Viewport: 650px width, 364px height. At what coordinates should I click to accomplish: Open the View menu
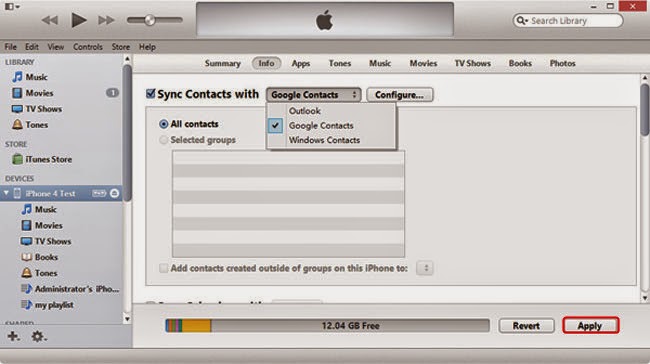tap(56, 47)
